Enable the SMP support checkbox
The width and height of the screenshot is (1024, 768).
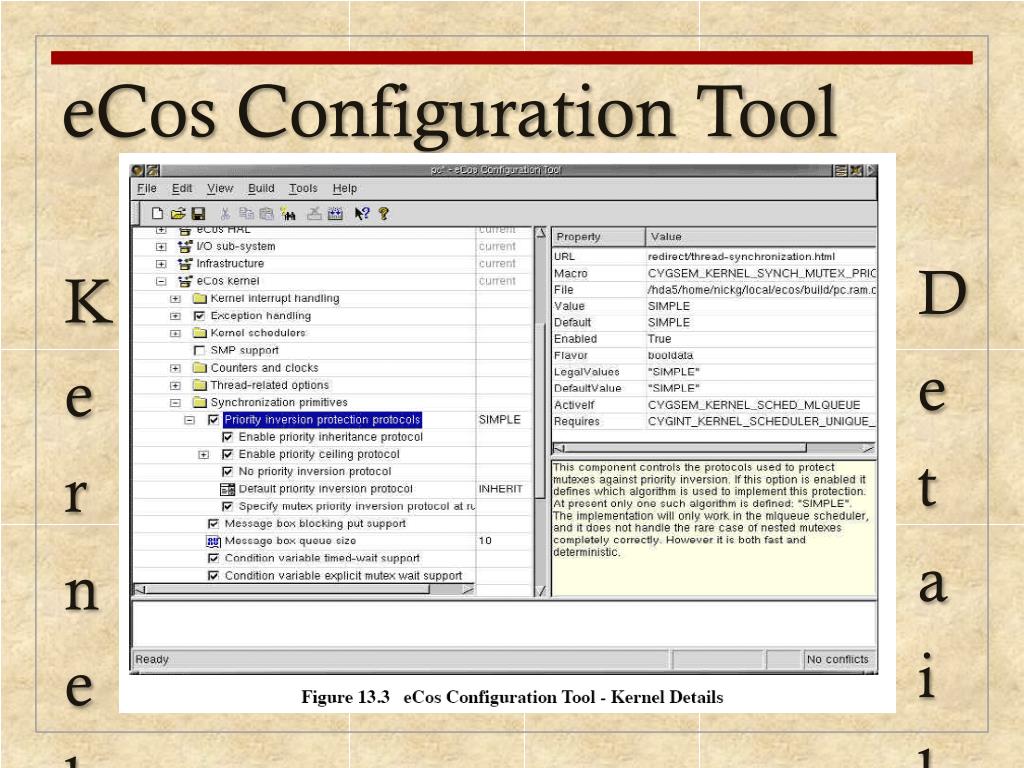[200, 351]
